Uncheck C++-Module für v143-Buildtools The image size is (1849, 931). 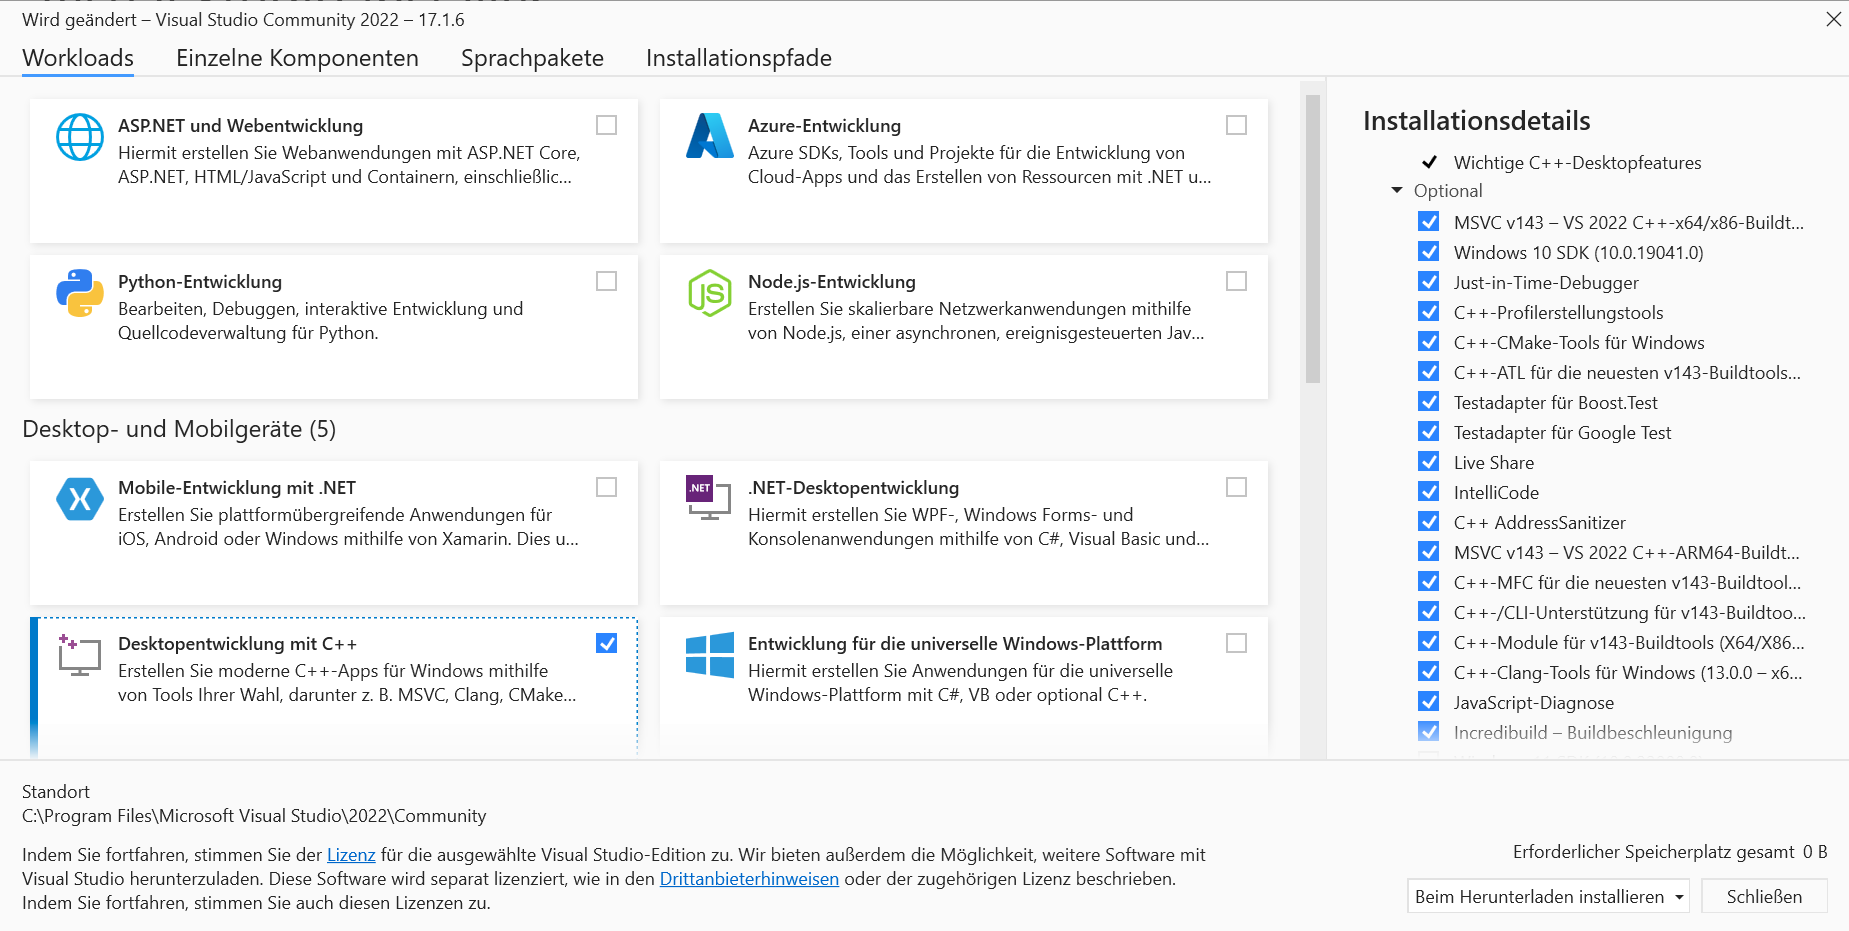pos(1429,642)
